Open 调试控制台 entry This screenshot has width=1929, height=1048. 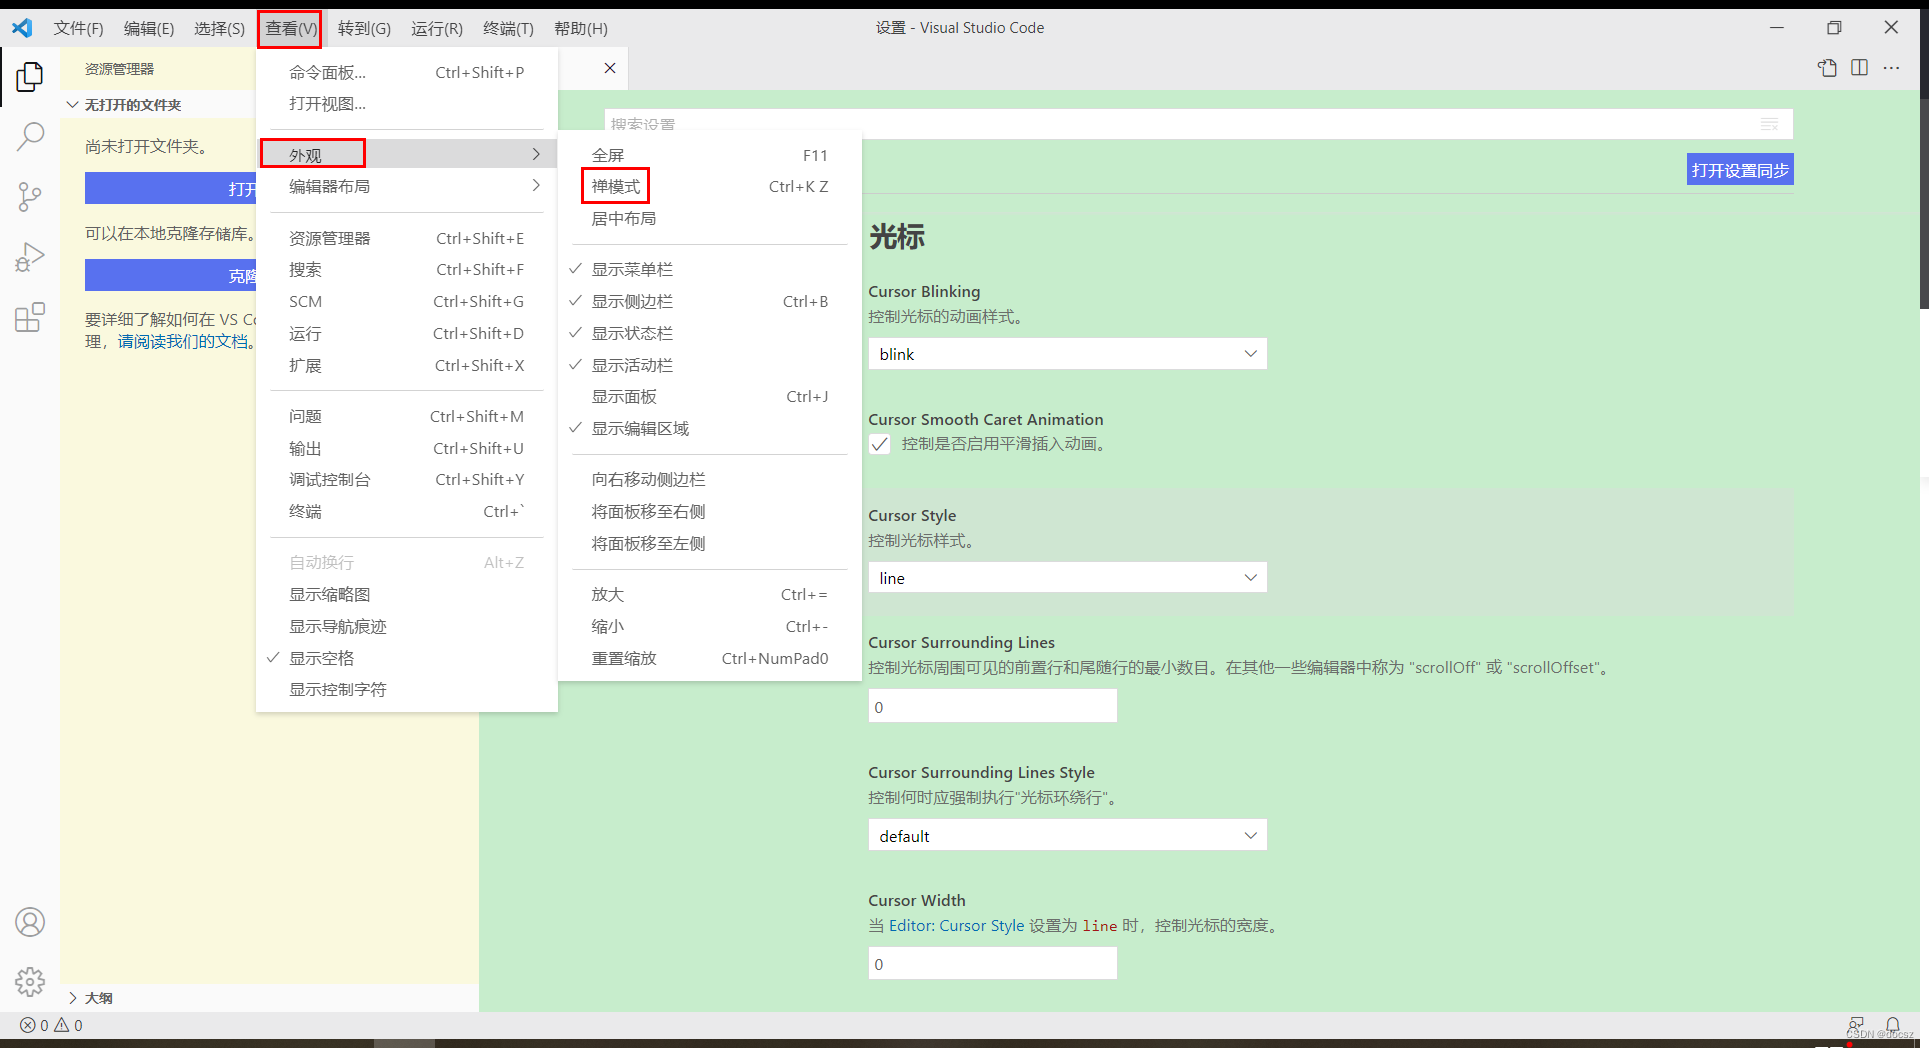click(x=406, y=479)
